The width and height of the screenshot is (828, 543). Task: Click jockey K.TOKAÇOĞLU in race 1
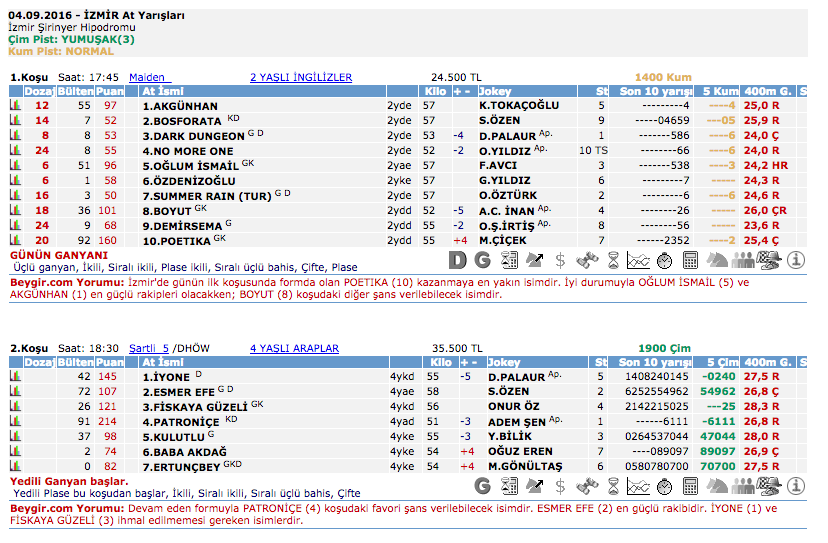(x=518, y=105)
